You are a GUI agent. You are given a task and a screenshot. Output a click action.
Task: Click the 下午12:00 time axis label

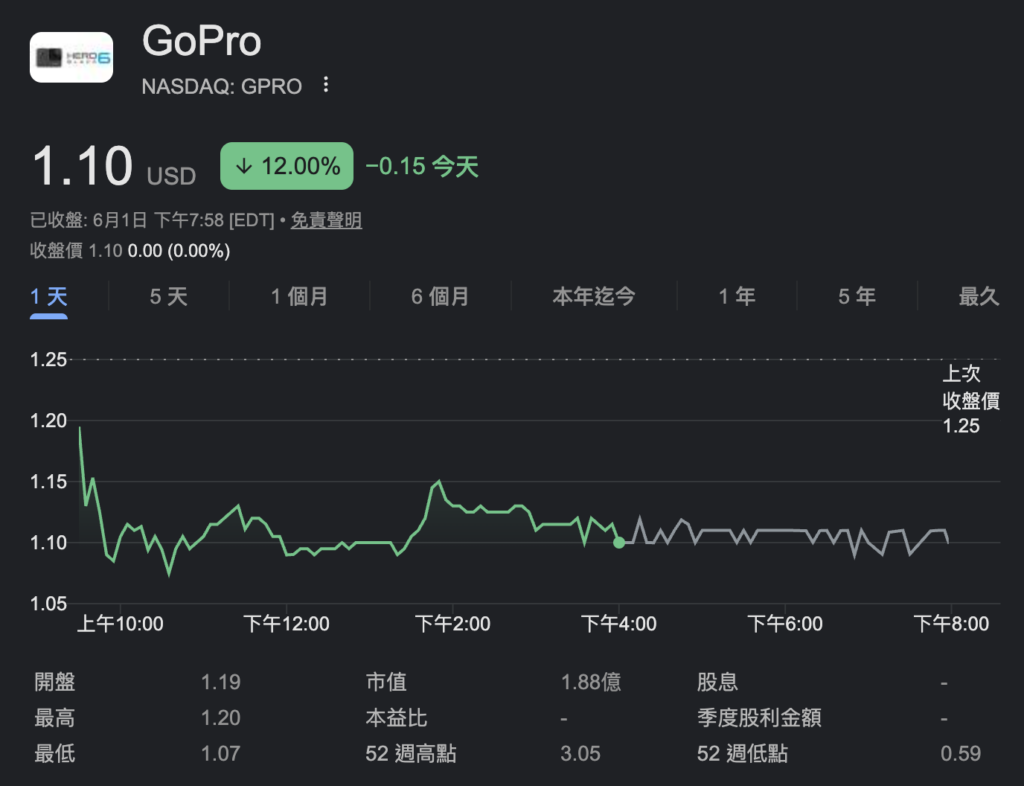tap(287, 623)
